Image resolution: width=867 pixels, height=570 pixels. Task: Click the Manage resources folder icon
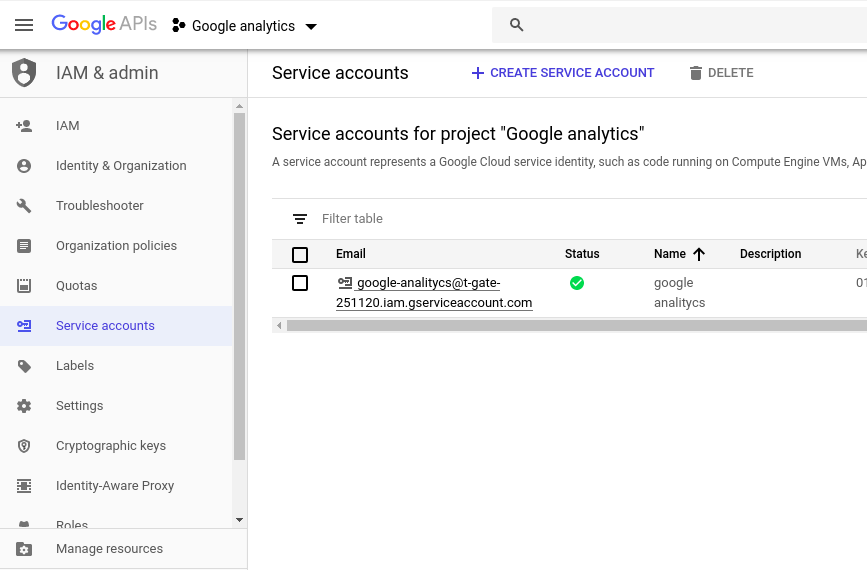(24, 549)
